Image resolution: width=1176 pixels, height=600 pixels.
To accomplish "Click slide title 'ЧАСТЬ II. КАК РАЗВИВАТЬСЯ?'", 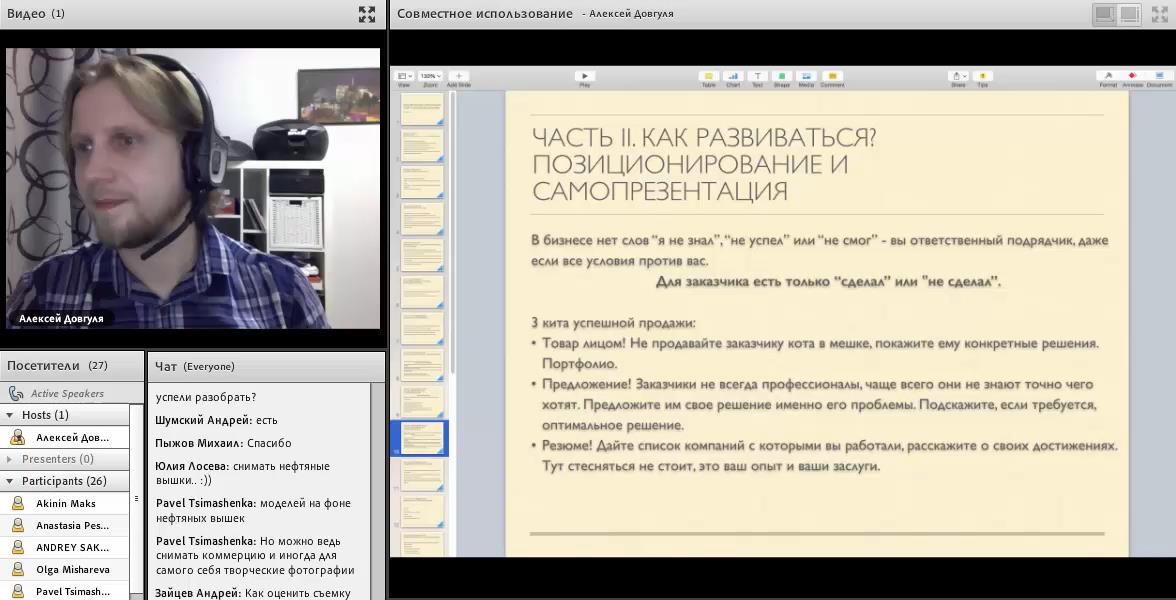I will click(x=704, y=138).
